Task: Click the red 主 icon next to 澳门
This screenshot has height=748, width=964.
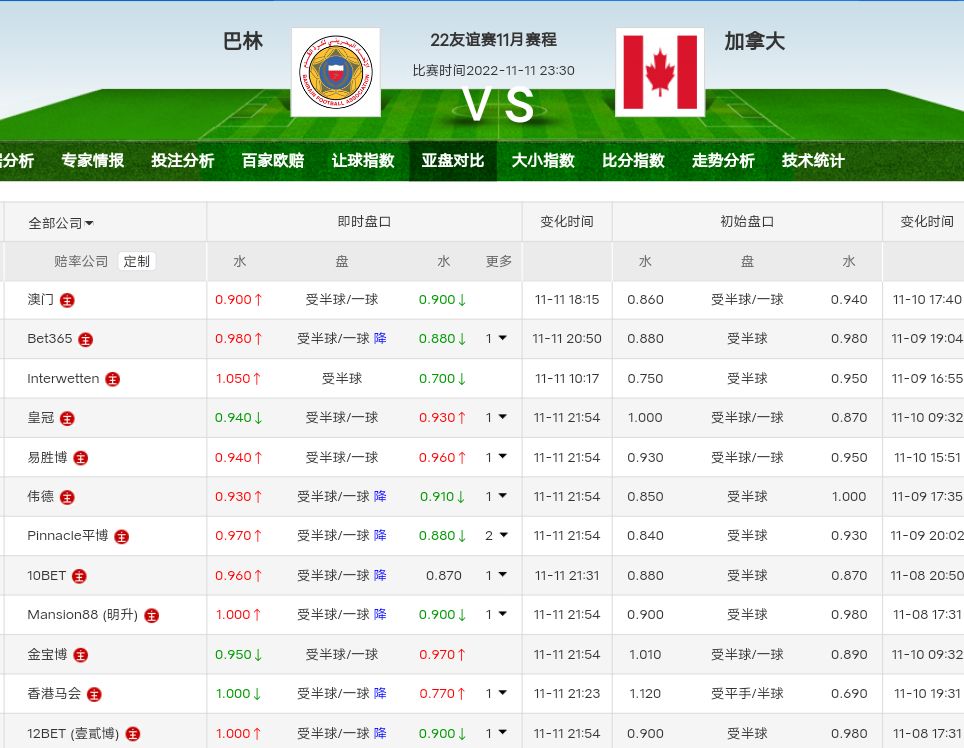Action: tap(67, 300)
